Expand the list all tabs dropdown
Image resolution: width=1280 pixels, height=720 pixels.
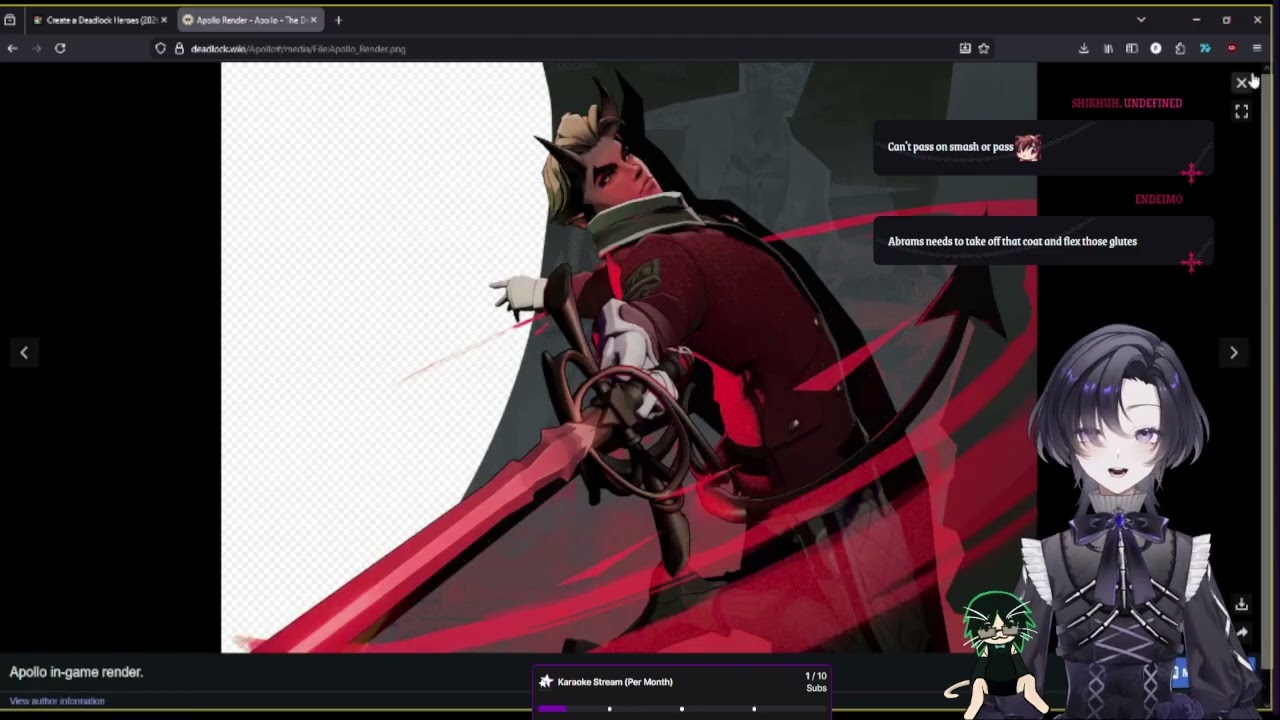(1141, 20)
